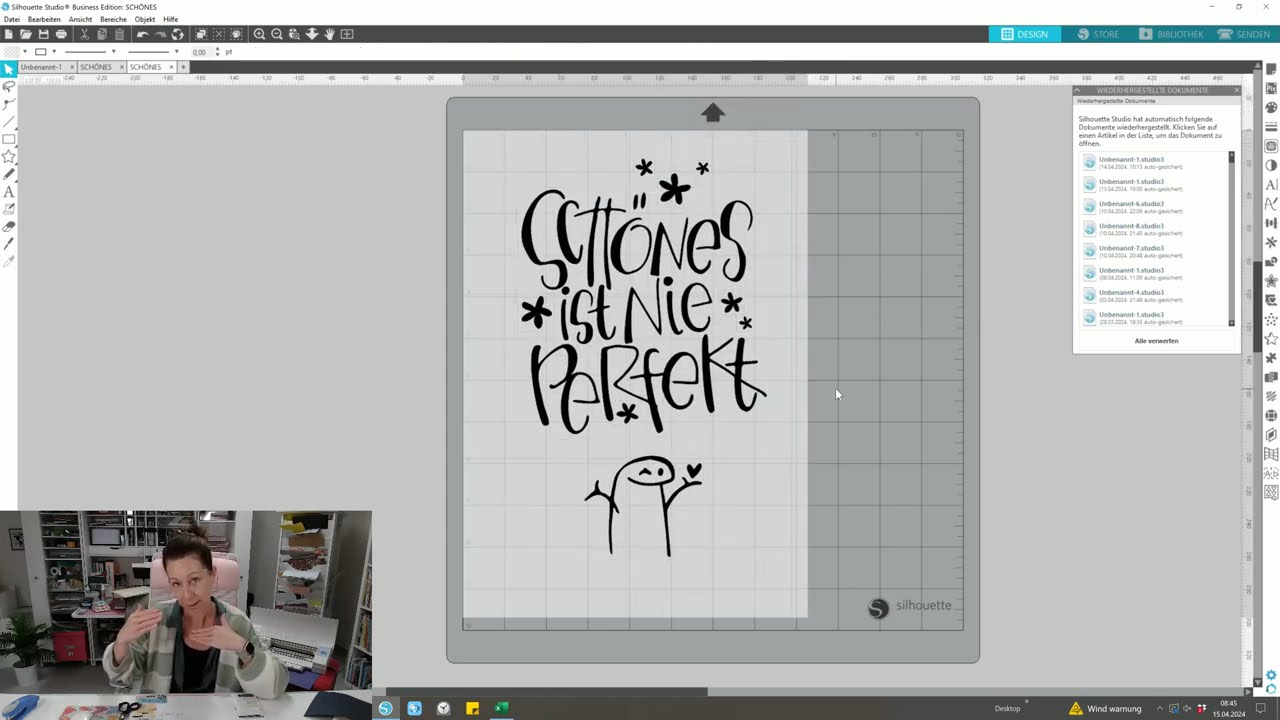Click the Paste clipboard icon
This screenshot has width=1280, height=720.
(x=119, y=34)
